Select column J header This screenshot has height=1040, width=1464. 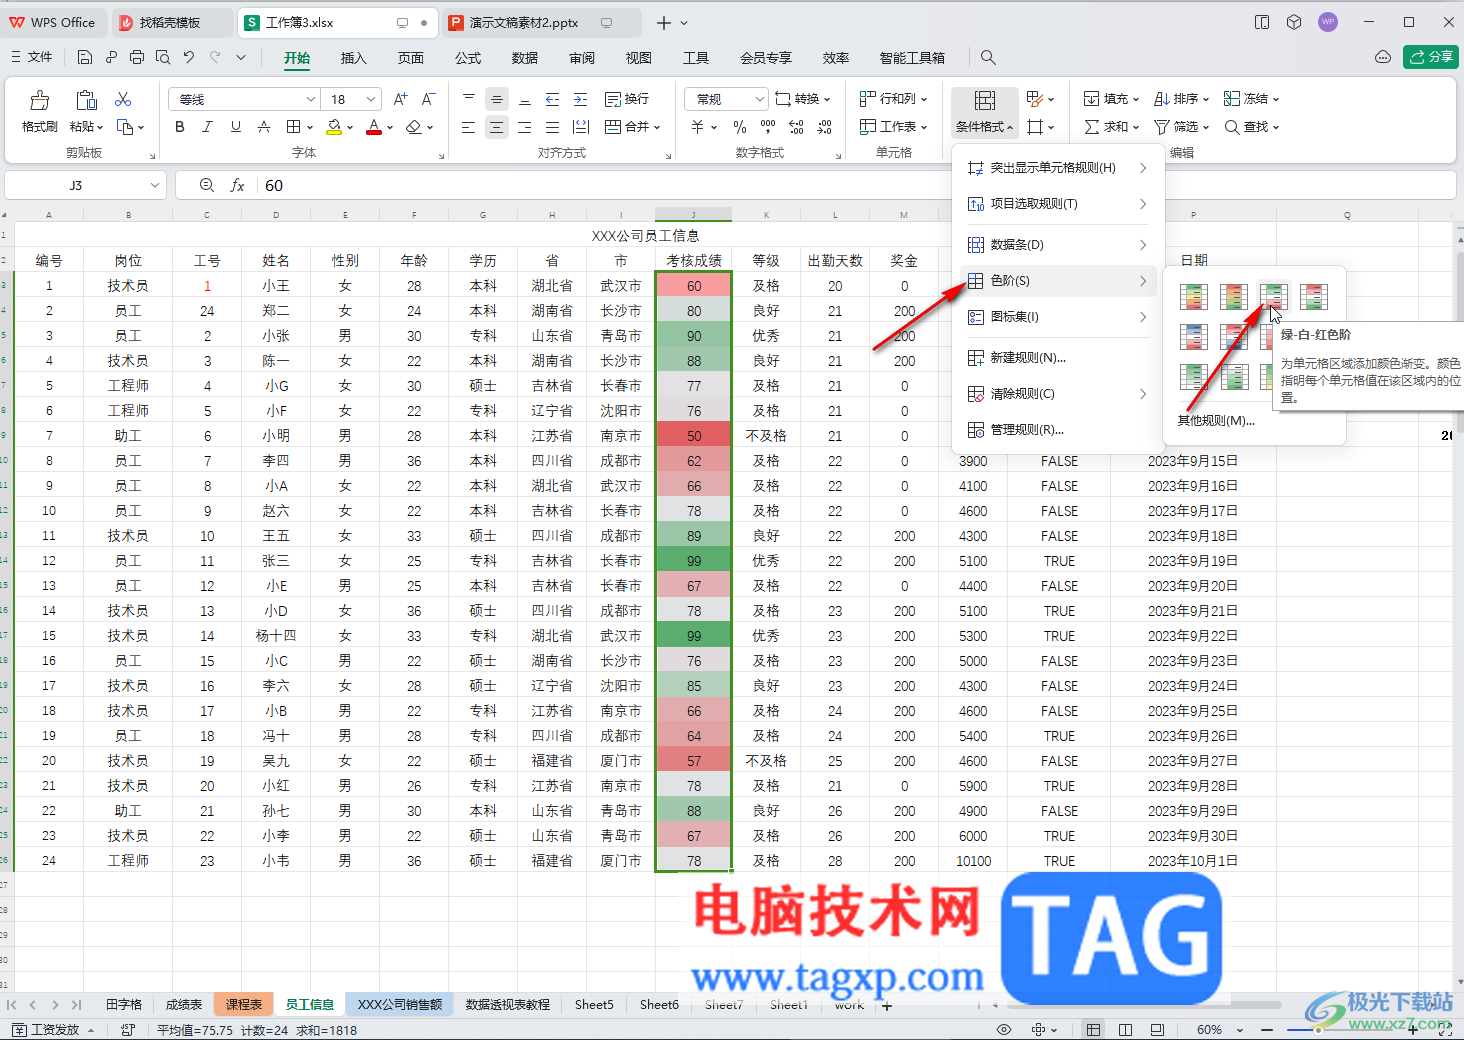coord(694,215)
